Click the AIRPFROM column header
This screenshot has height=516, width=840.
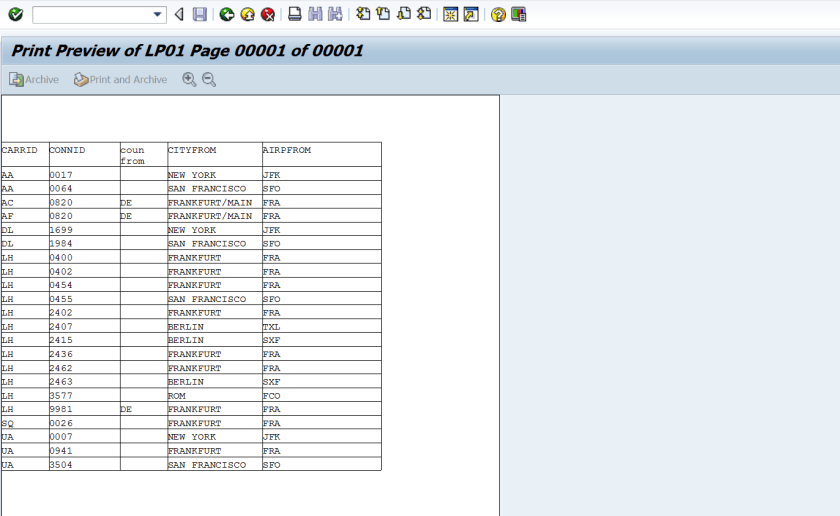[287, 150]
